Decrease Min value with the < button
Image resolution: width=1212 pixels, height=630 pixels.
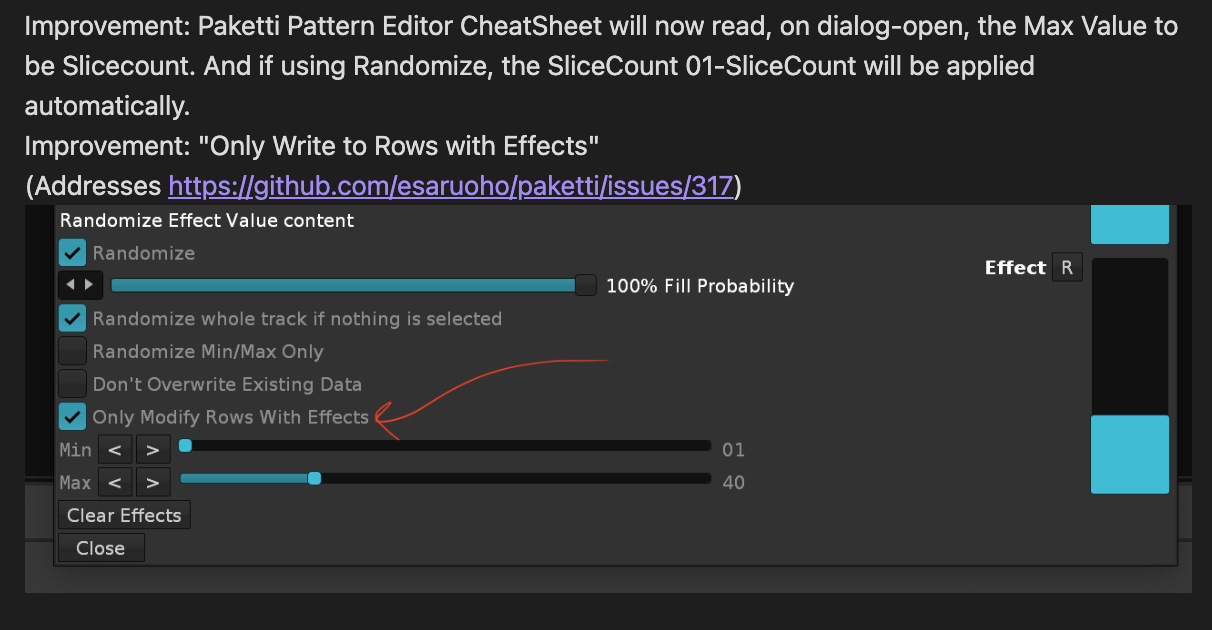point(114,450)
